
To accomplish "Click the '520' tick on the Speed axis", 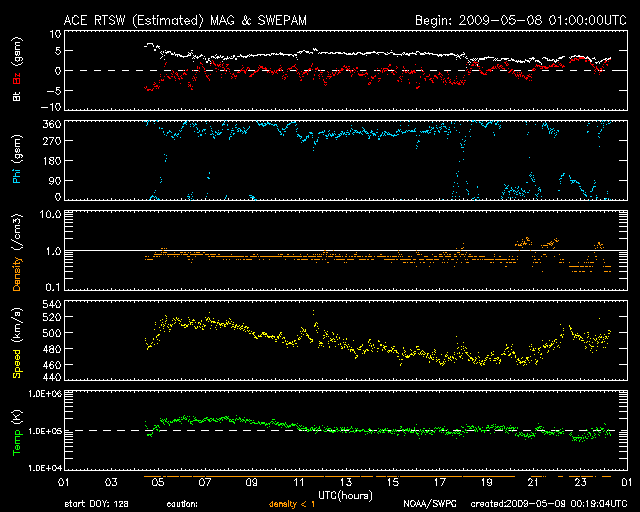I will coord(52,317).
